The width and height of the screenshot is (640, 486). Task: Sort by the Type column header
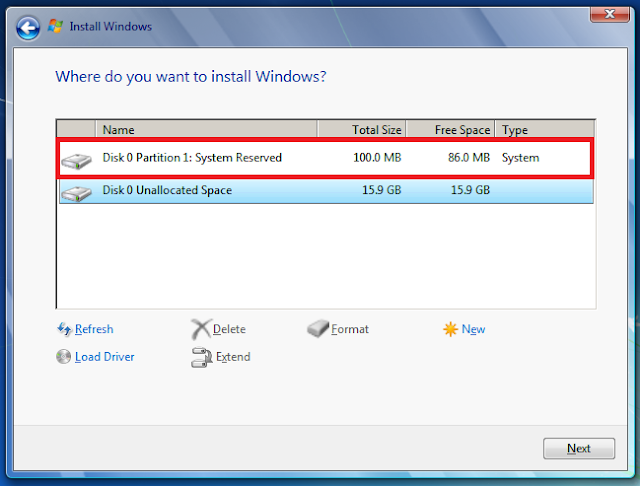click(x=545, y=129)
